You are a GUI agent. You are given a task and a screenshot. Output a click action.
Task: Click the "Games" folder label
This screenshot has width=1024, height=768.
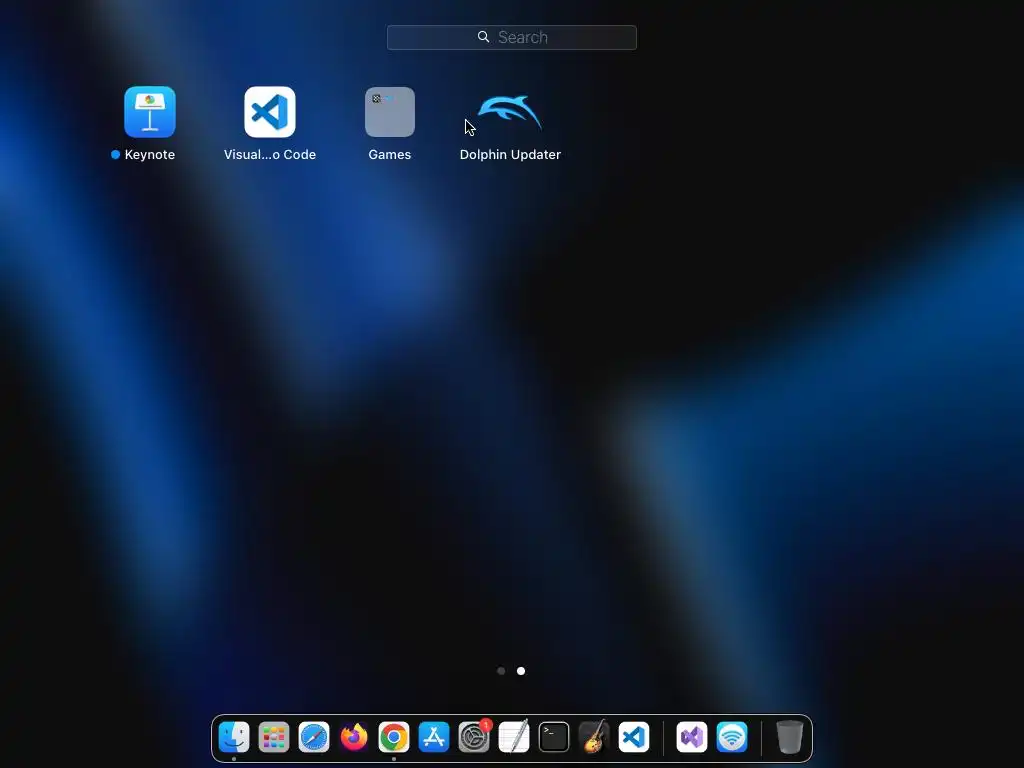point(390,155)
